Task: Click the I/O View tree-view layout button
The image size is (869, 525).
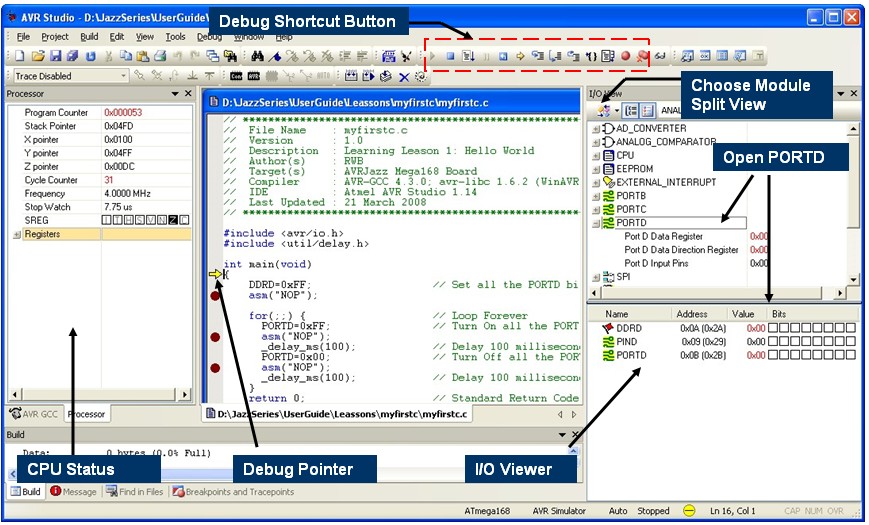Action: tap(631, 110)
